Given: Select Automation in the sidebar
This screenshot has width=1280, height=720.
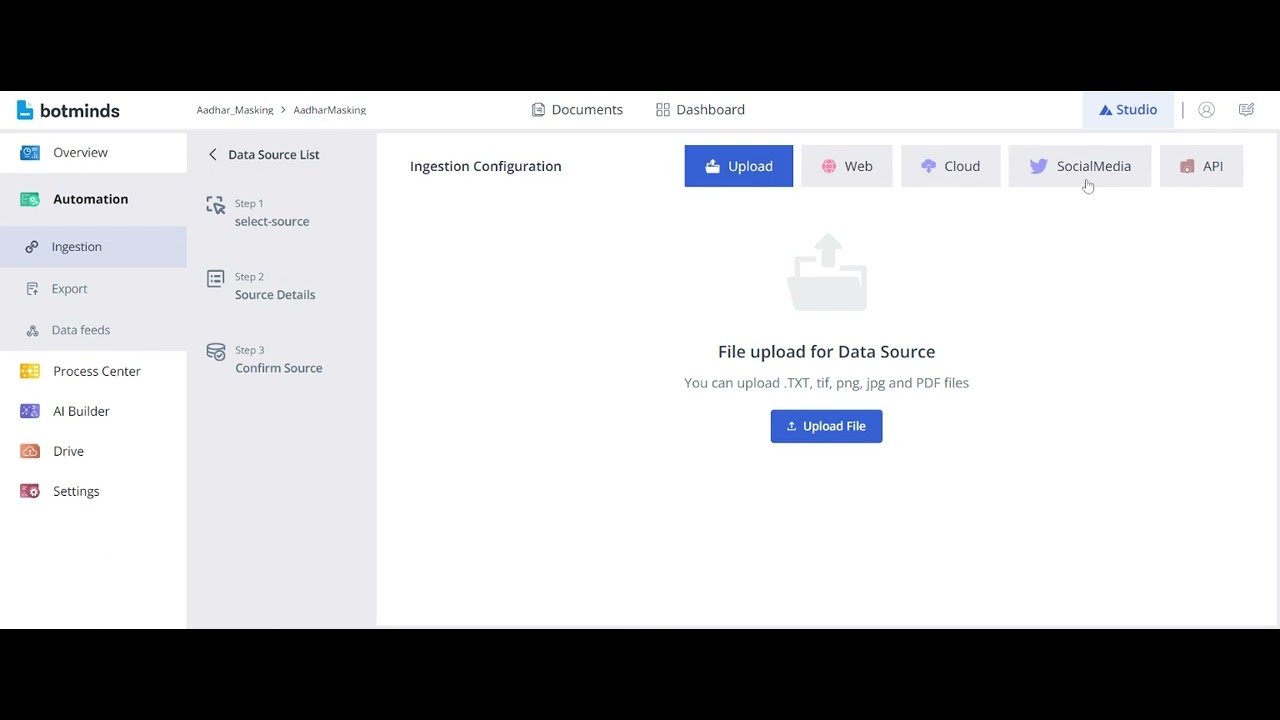Looking at the screenshot, I should [93, 199].
